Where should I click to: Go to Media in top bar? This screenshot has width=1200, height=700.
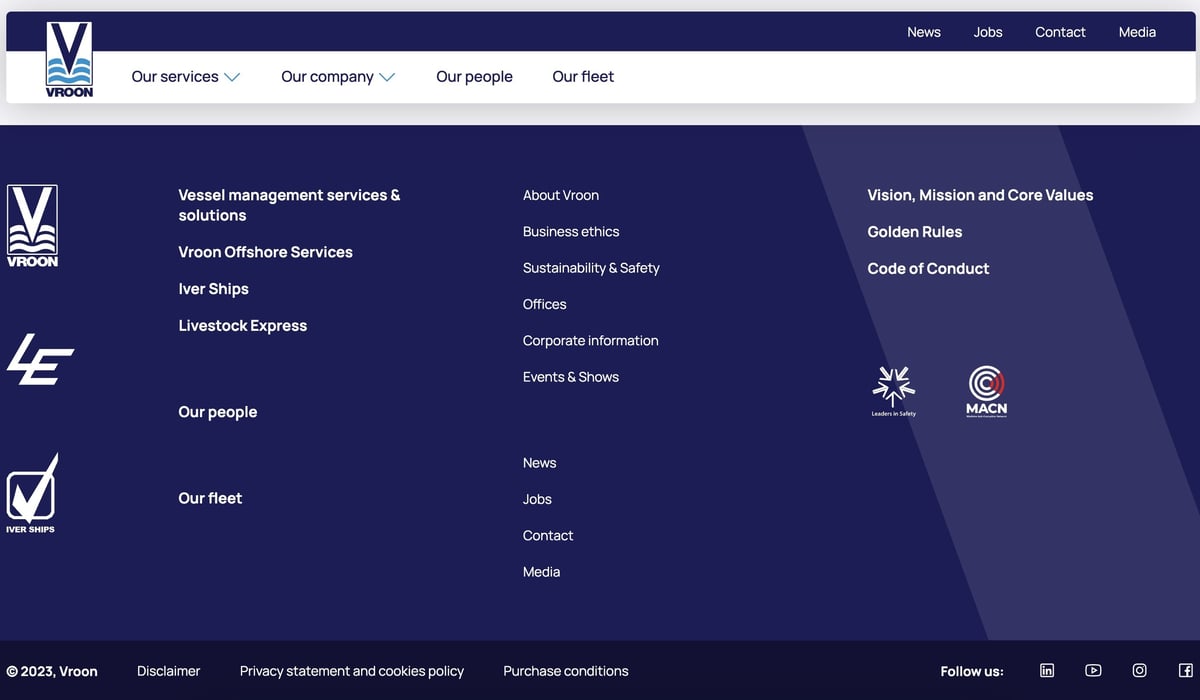click(1137, 32)
